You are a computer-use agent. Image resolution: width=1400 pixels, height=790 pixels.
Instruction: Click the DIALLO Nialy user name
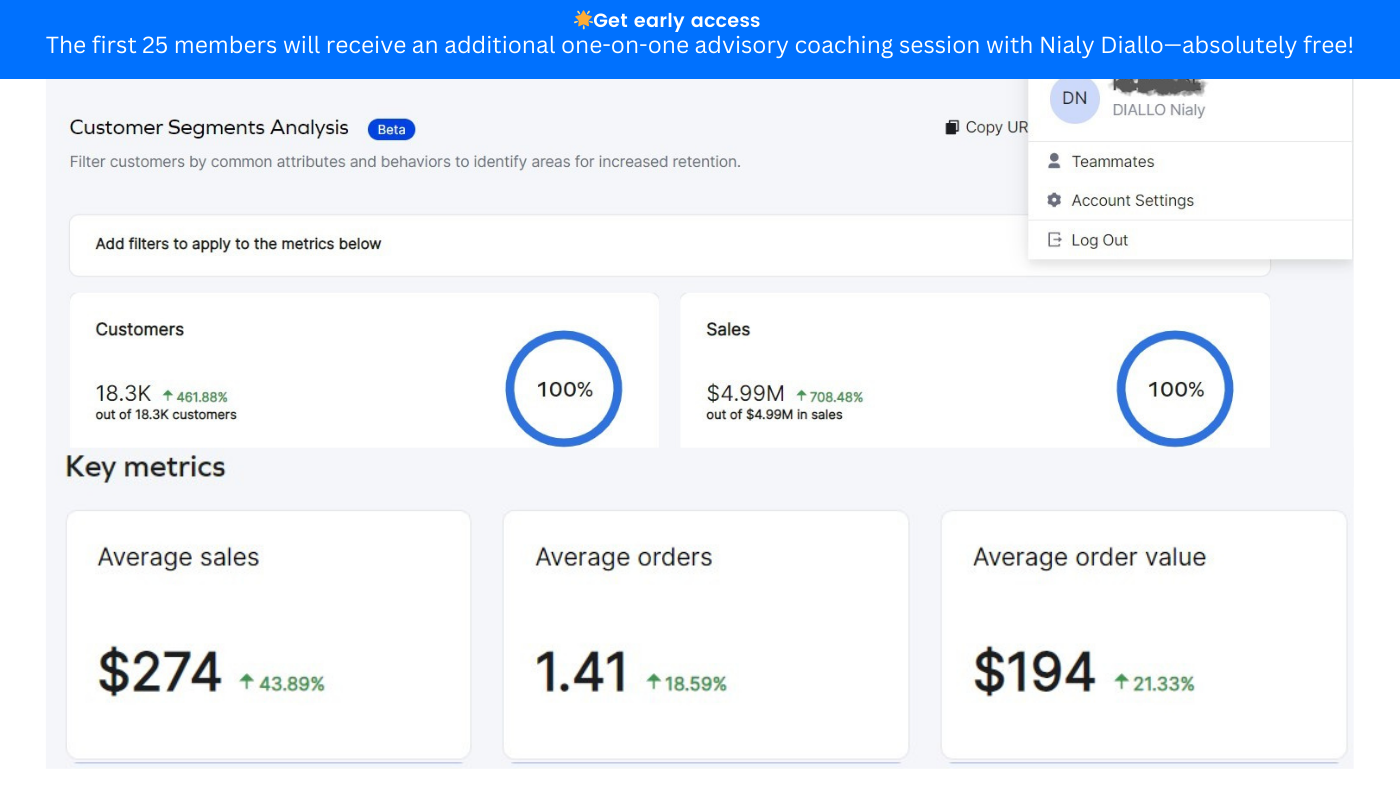coord(1158,110)
